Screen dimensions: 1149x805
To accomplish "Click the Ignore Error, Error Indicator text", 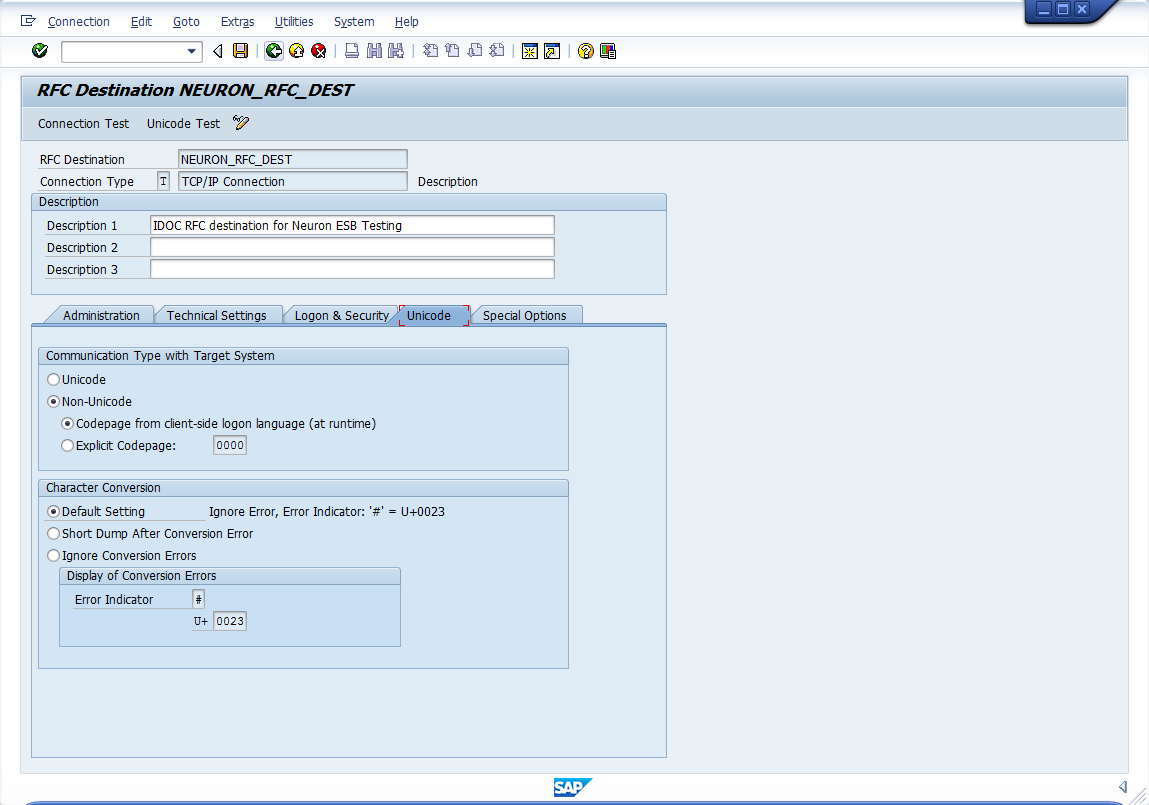I will [327, 511].
